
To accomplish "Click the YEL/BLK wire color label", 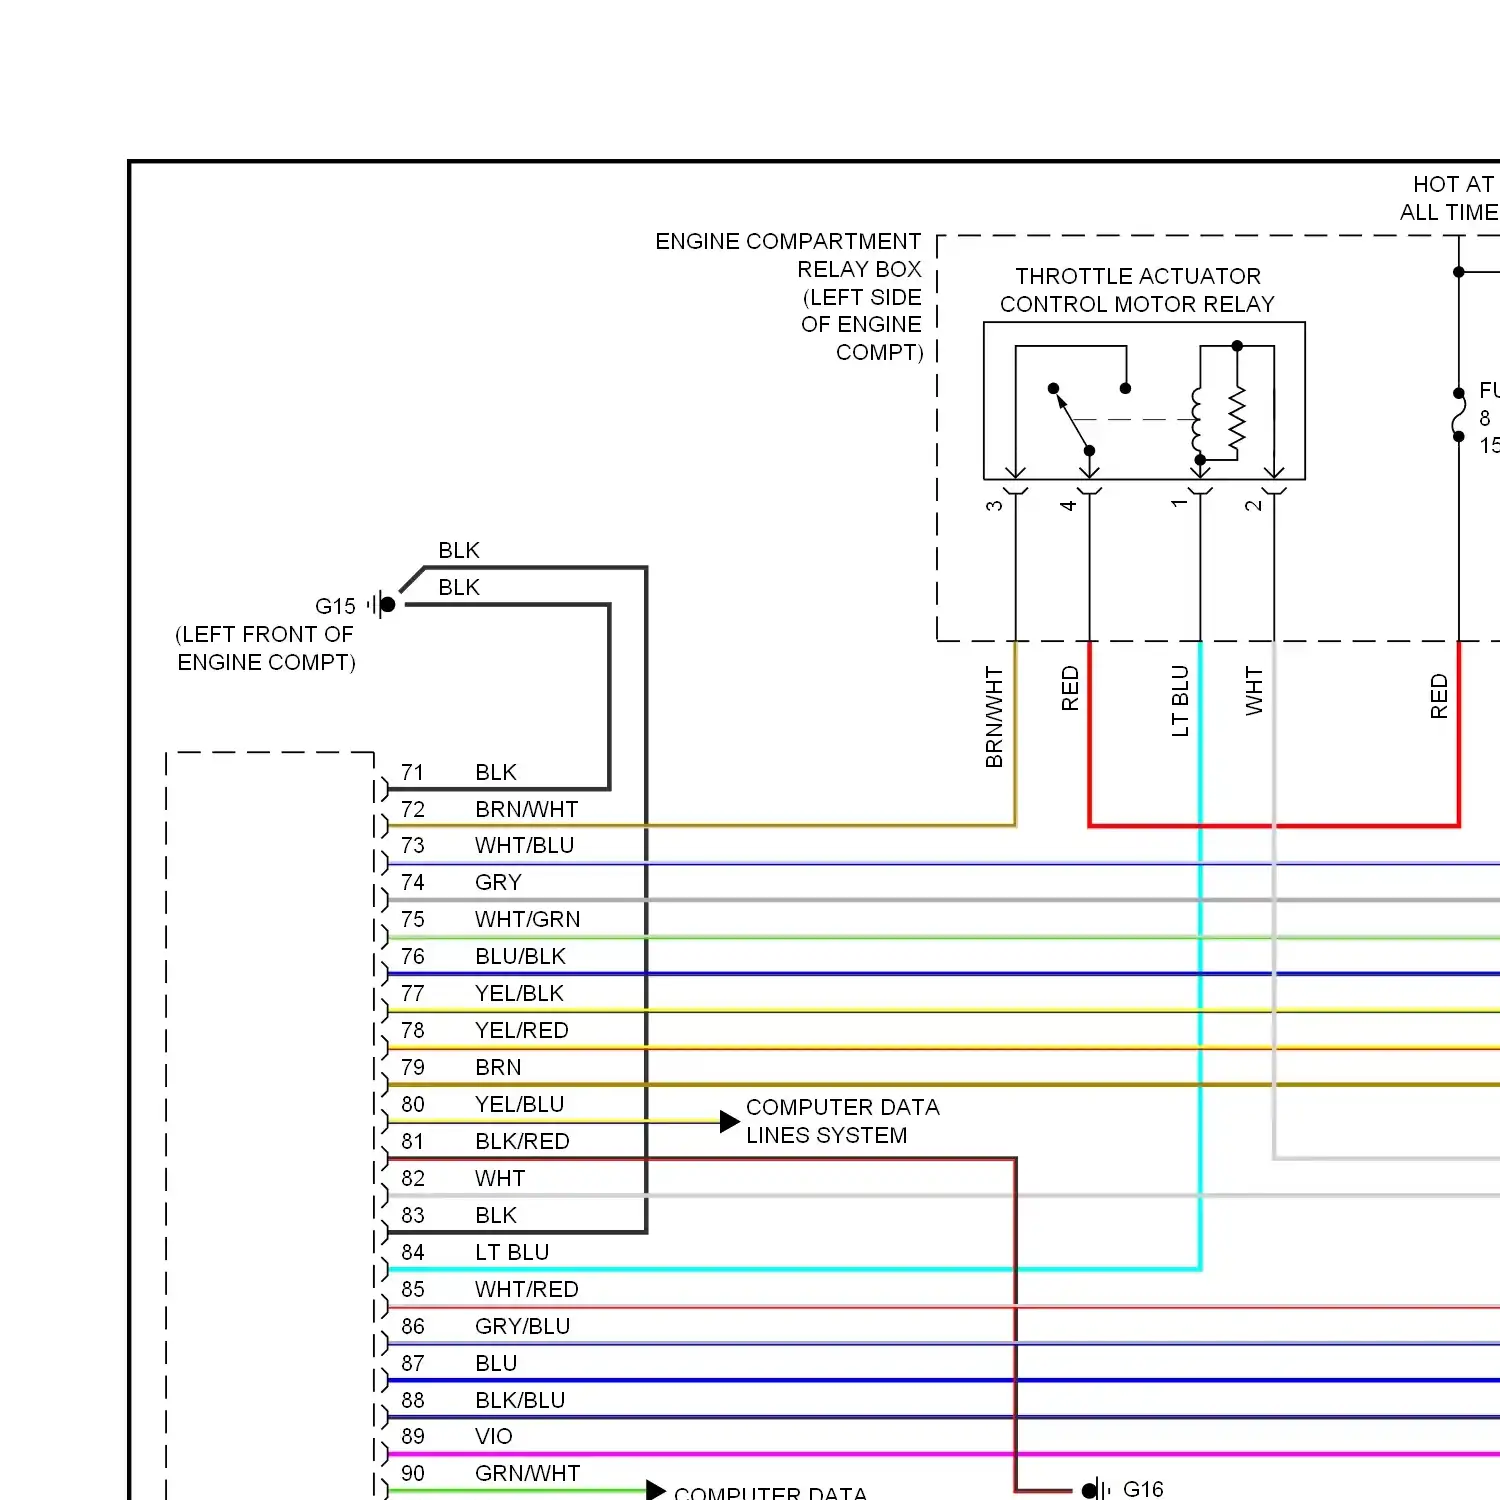I will coord(520,993).
